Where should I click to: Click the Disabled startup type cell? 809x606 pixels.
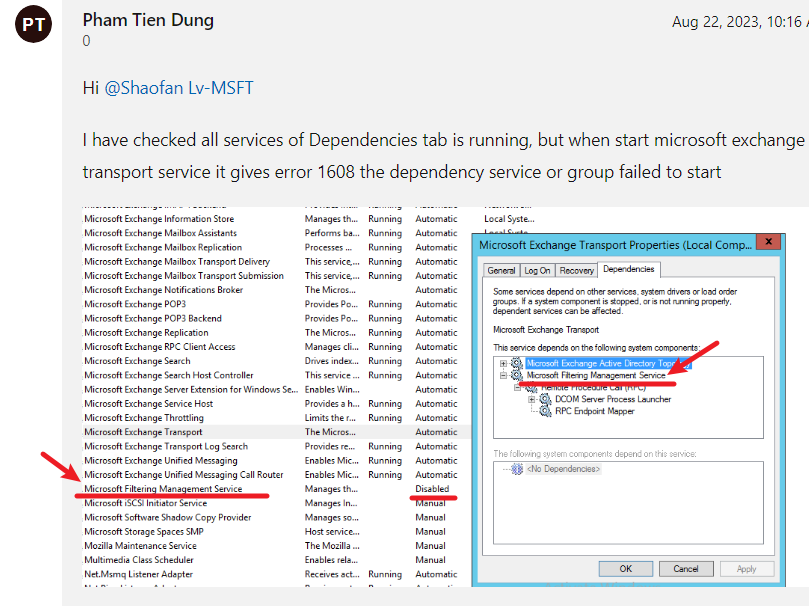pos(432,489)
